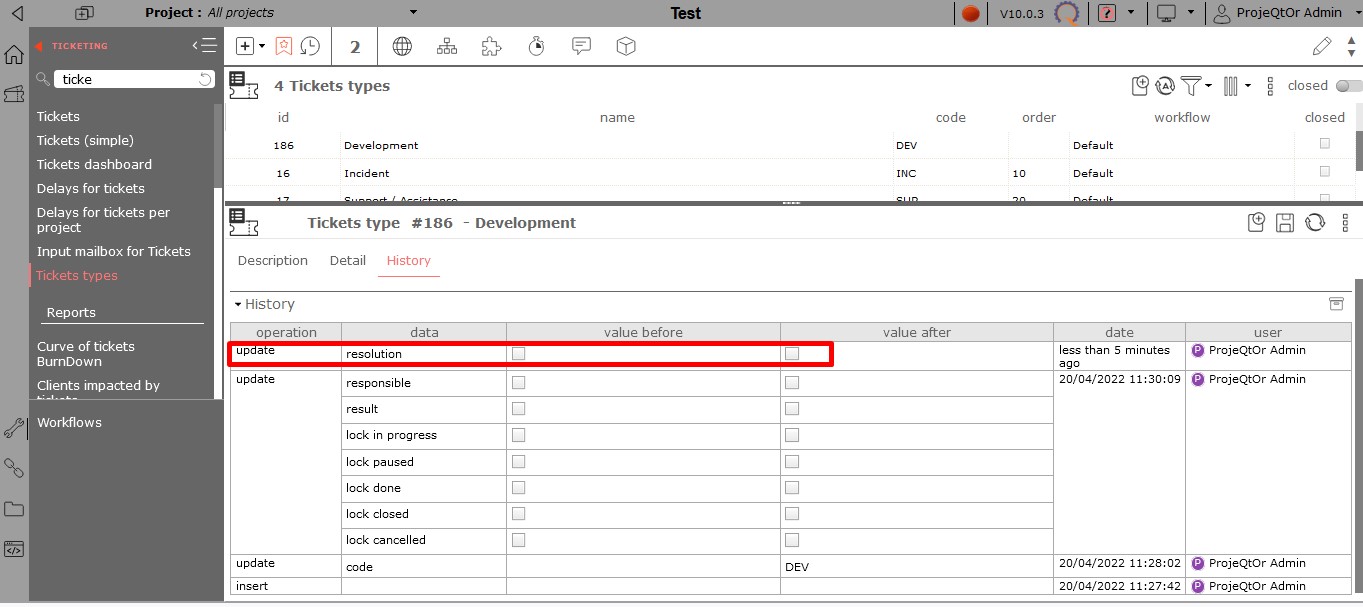The height and width of the screenshot is (607, 1363).
Task: Open the Project selector dropdown arrow
Action: 414,13
